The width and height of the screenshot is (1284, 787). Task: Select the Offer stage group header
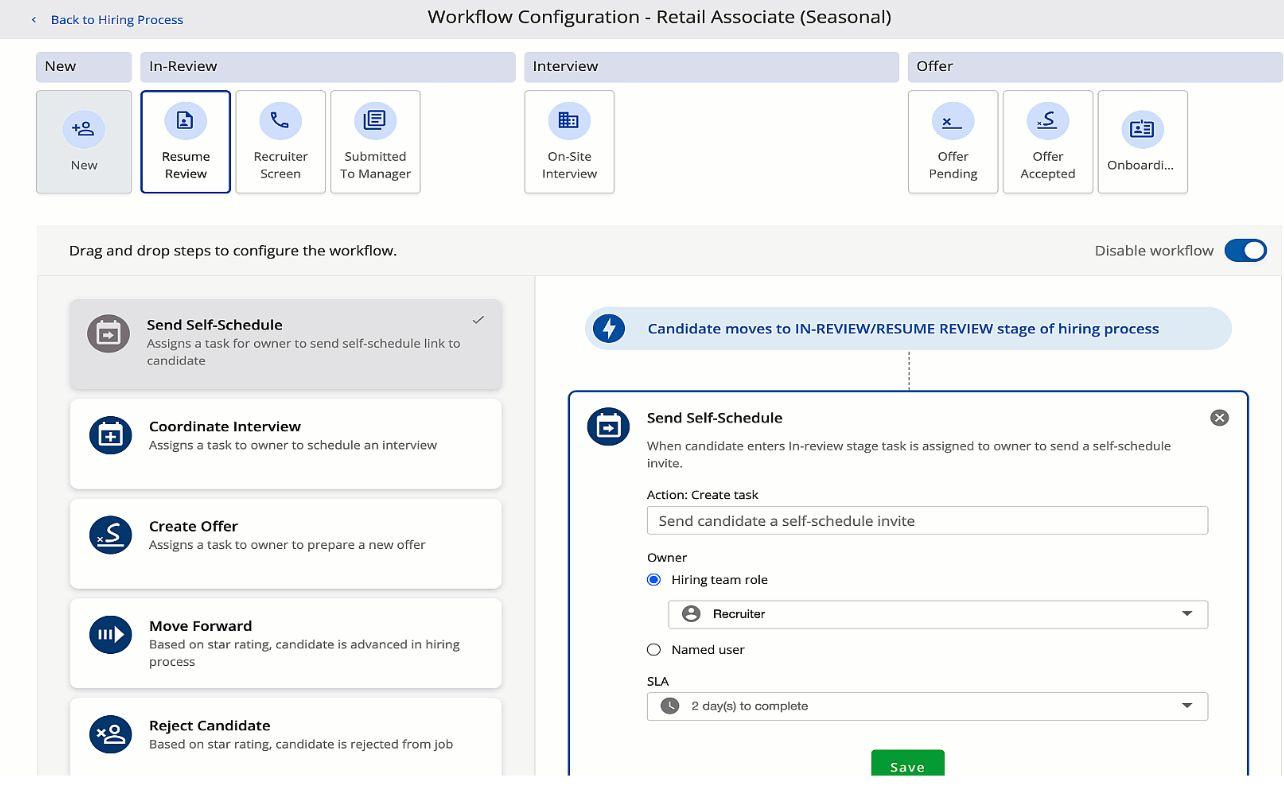pos(1094,67)
